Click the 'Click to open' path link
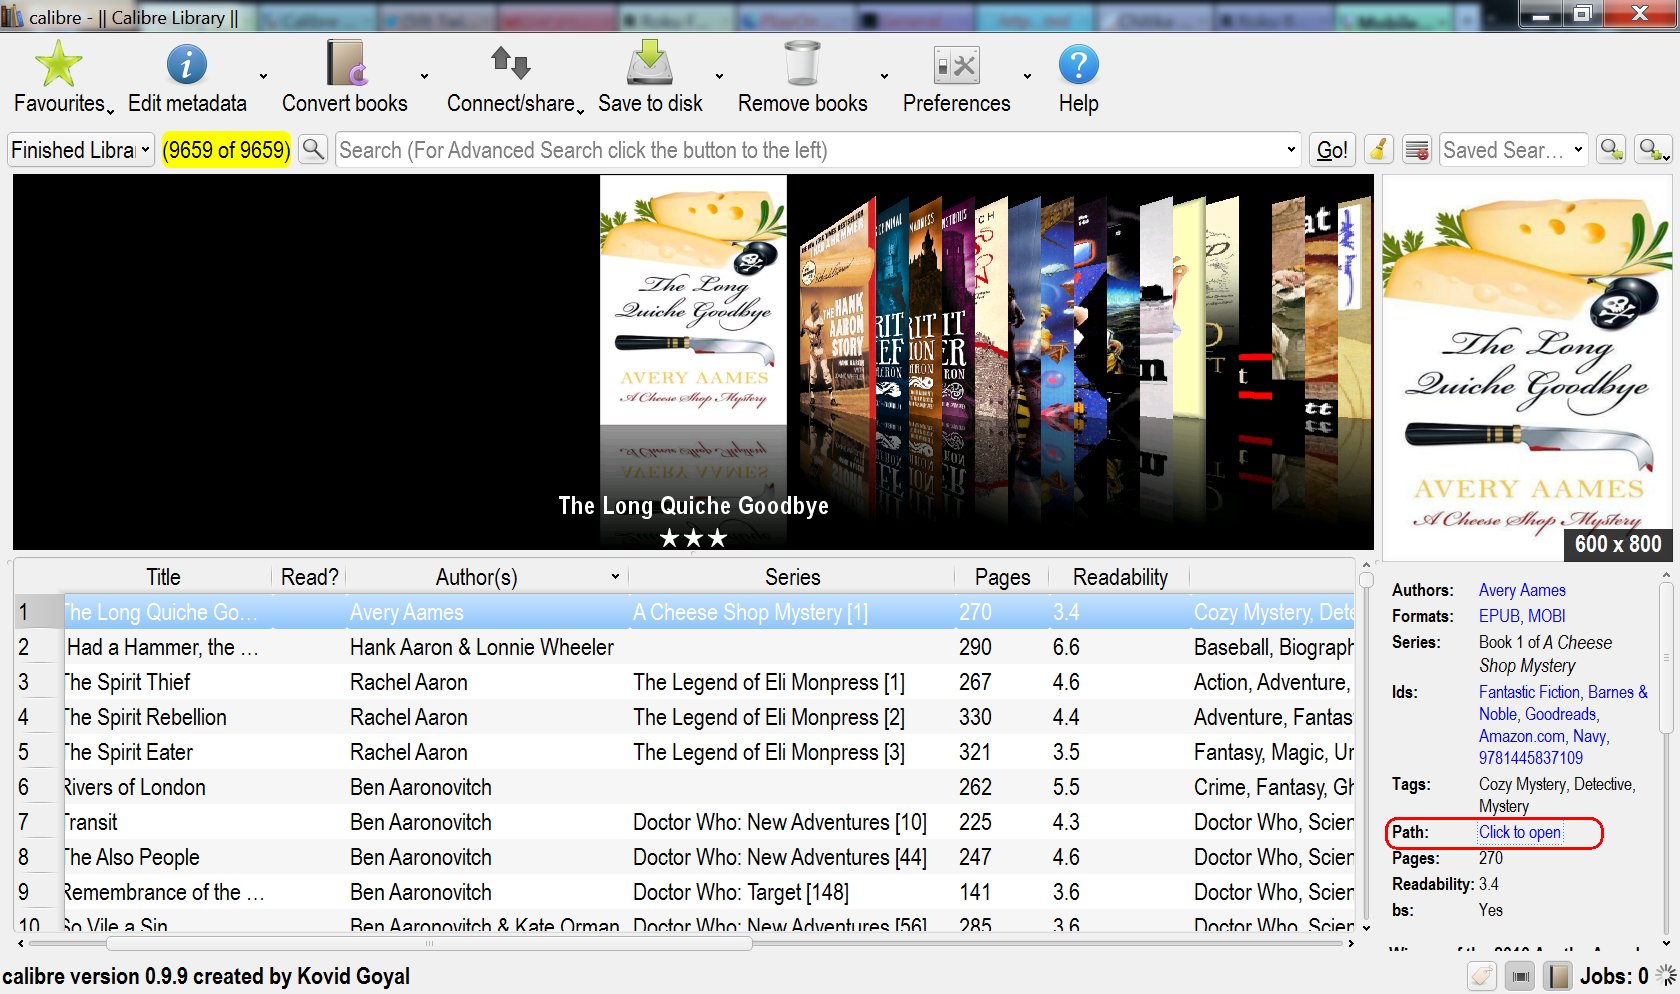Screen dimensions: 1680x994 [1520, 832]
